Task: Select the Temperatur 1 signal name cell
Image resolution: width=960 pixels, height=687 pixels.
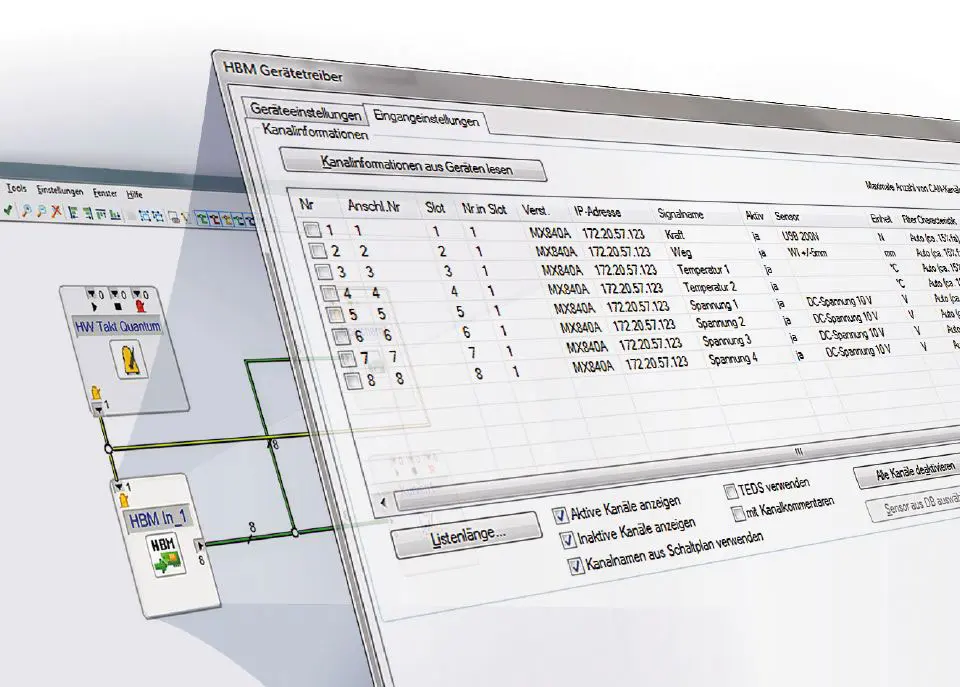Action: (x=703, y=269)
